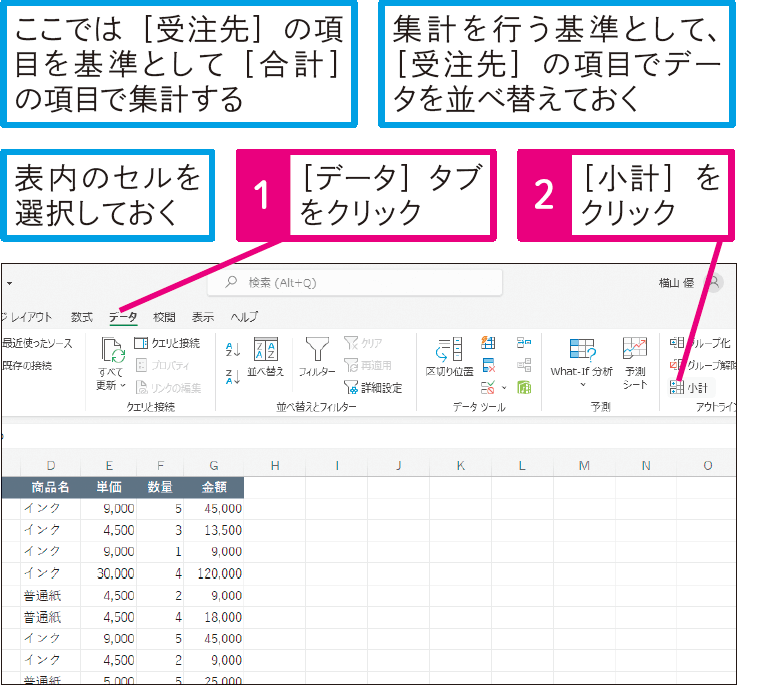Click the Data Validation icon
783x685 pixels.
tap(488, 387)
